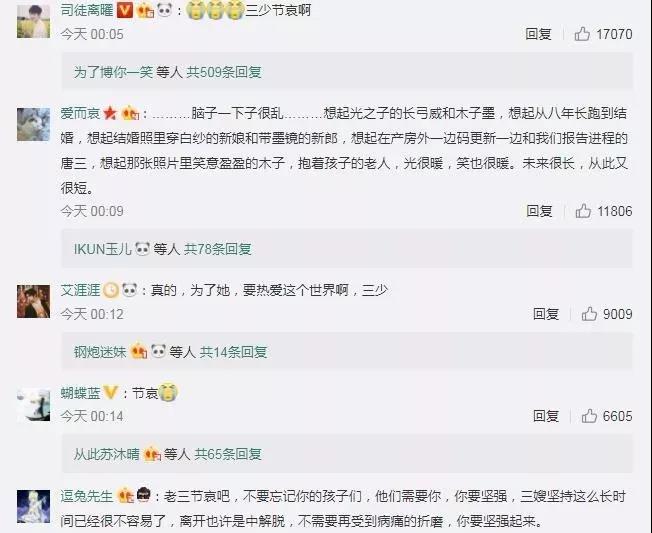
Task: Click the yellow V badge beside 蝴蝶蓝
Action: 111,392
